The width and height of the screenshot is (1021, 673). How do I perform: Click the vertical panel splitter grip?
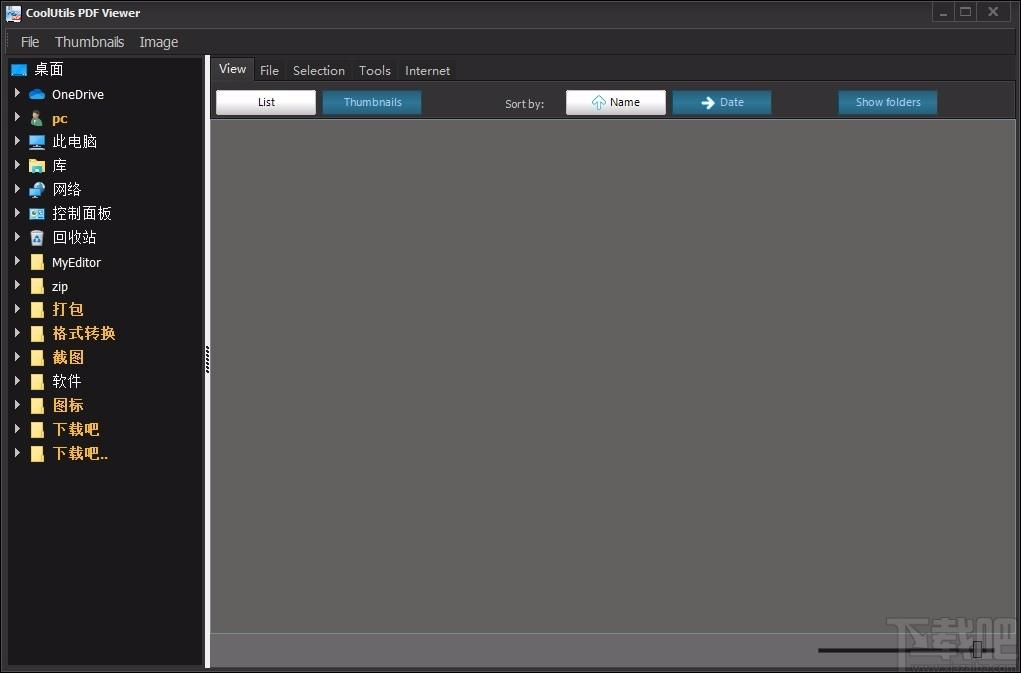pos(207,359)
